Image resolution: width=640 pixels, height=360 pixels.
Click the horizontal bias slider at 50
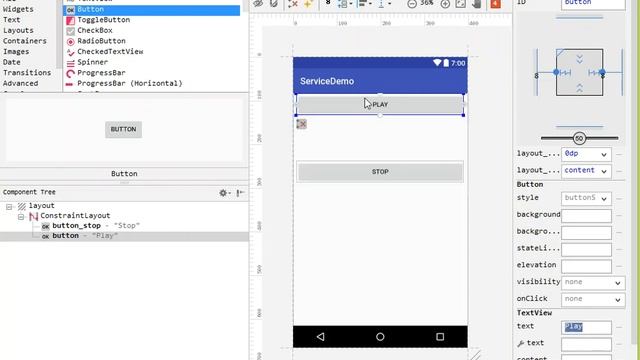(x=579, y=138)
